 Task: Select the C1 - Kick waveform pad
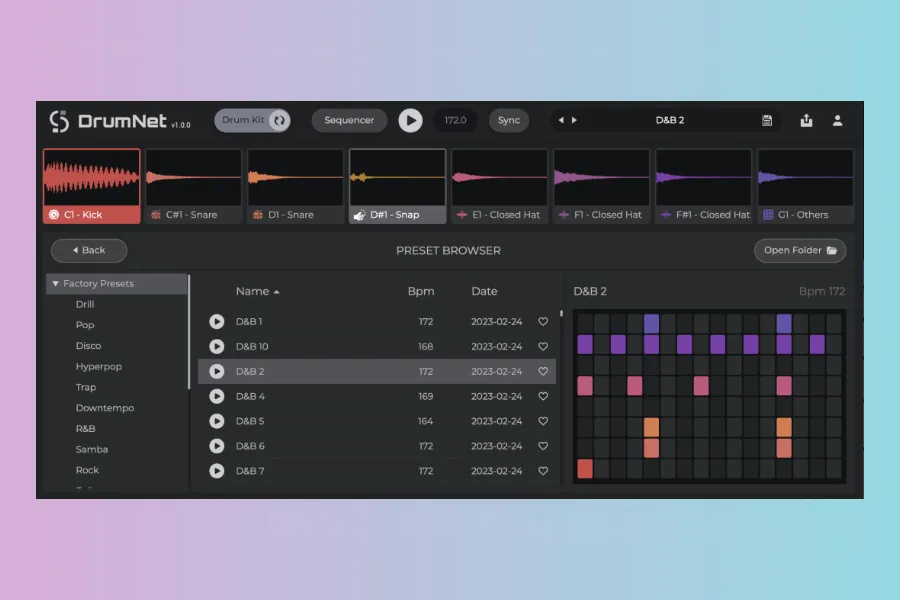point(91,185)
